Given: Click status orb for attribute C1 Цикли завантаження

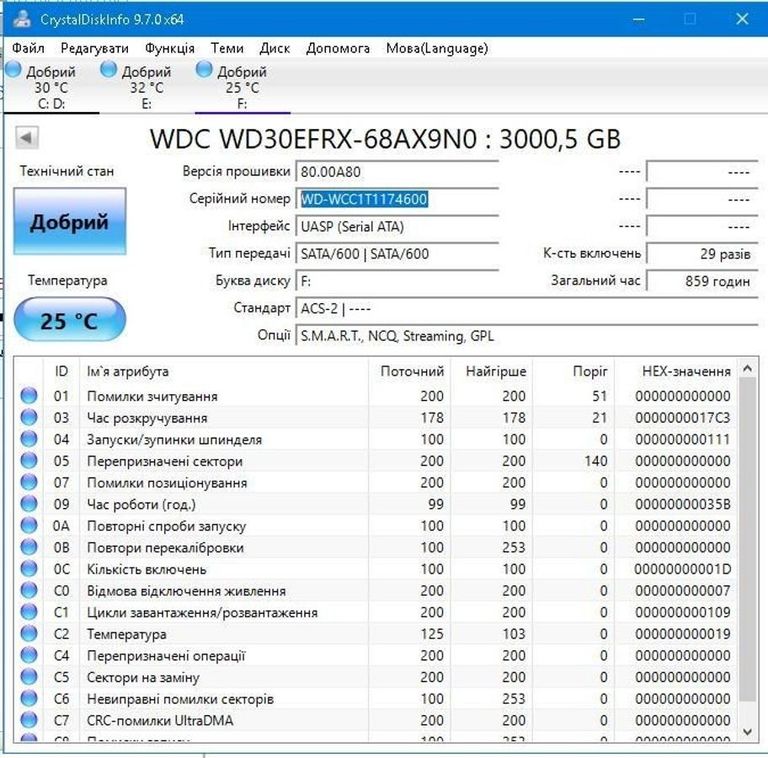Looking at the screenshot, I should 29,612.
